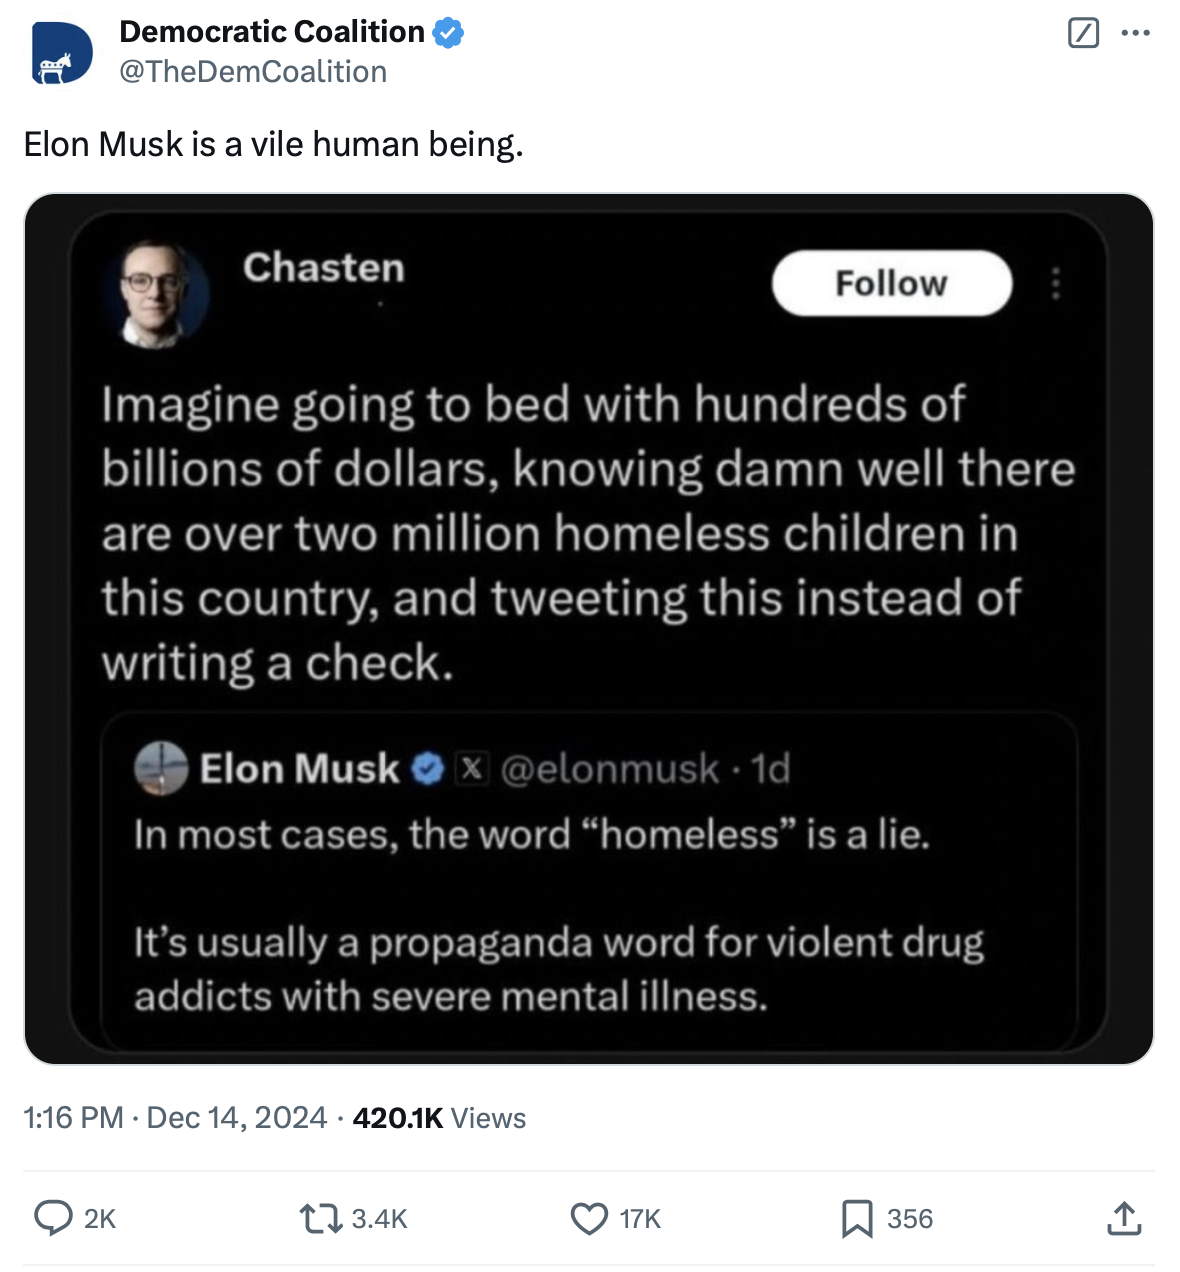Click the @TheDemCoalition handle

pyautogui.click(x=253, y=72)
